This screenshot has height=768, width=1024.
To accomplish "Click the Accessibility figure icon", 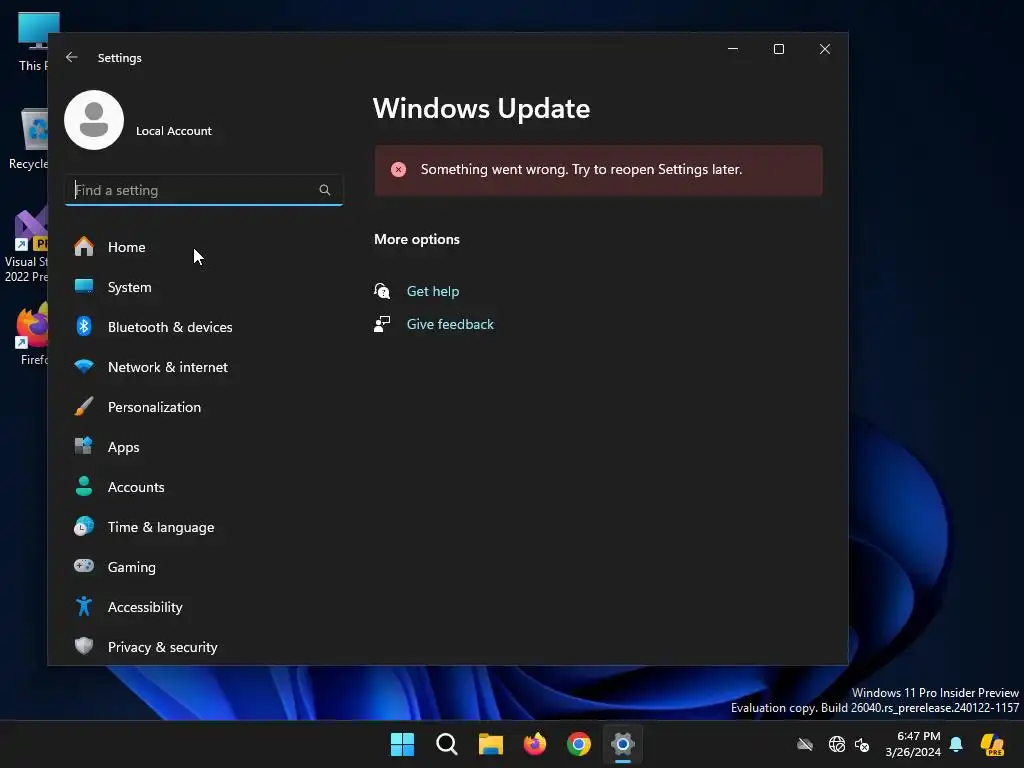I will (x=84, y=607).
